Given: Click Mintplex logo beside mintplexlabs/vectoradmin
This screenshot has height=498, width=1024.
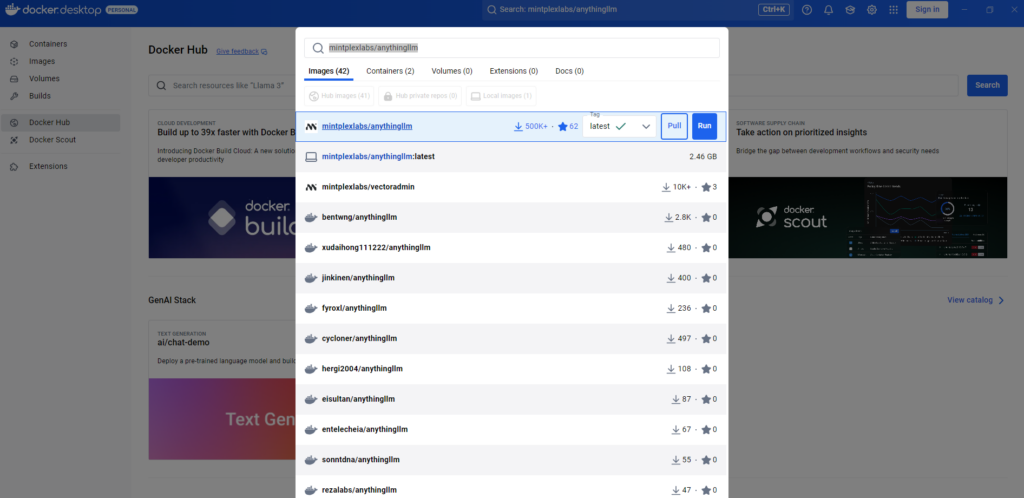Looking at the screenshot, I should point(311,187).
